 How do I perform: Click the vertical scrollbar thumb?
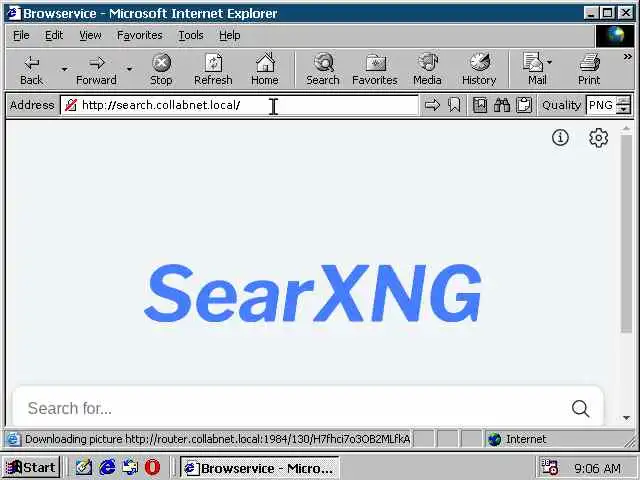click(626, 233)
